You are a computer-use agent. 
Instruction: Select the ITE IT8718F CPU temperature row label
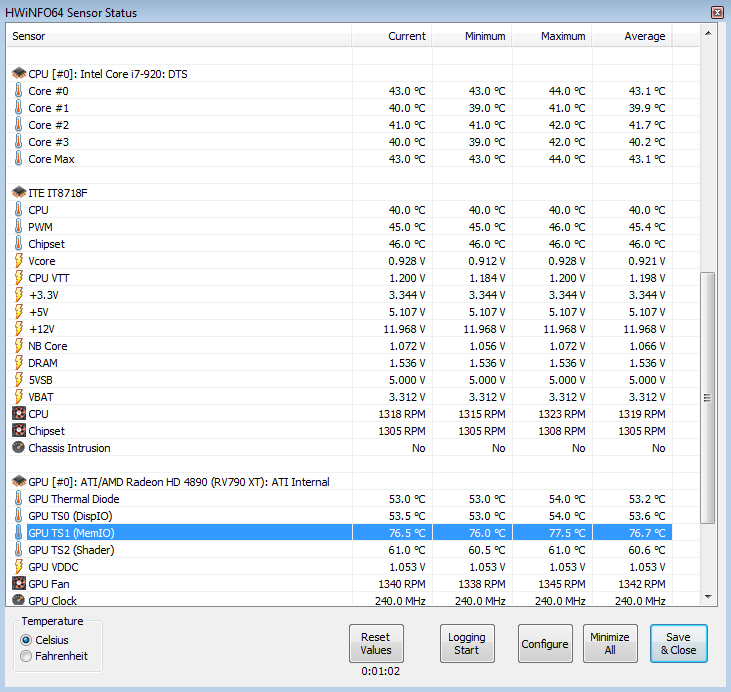[x=38, y=210]
